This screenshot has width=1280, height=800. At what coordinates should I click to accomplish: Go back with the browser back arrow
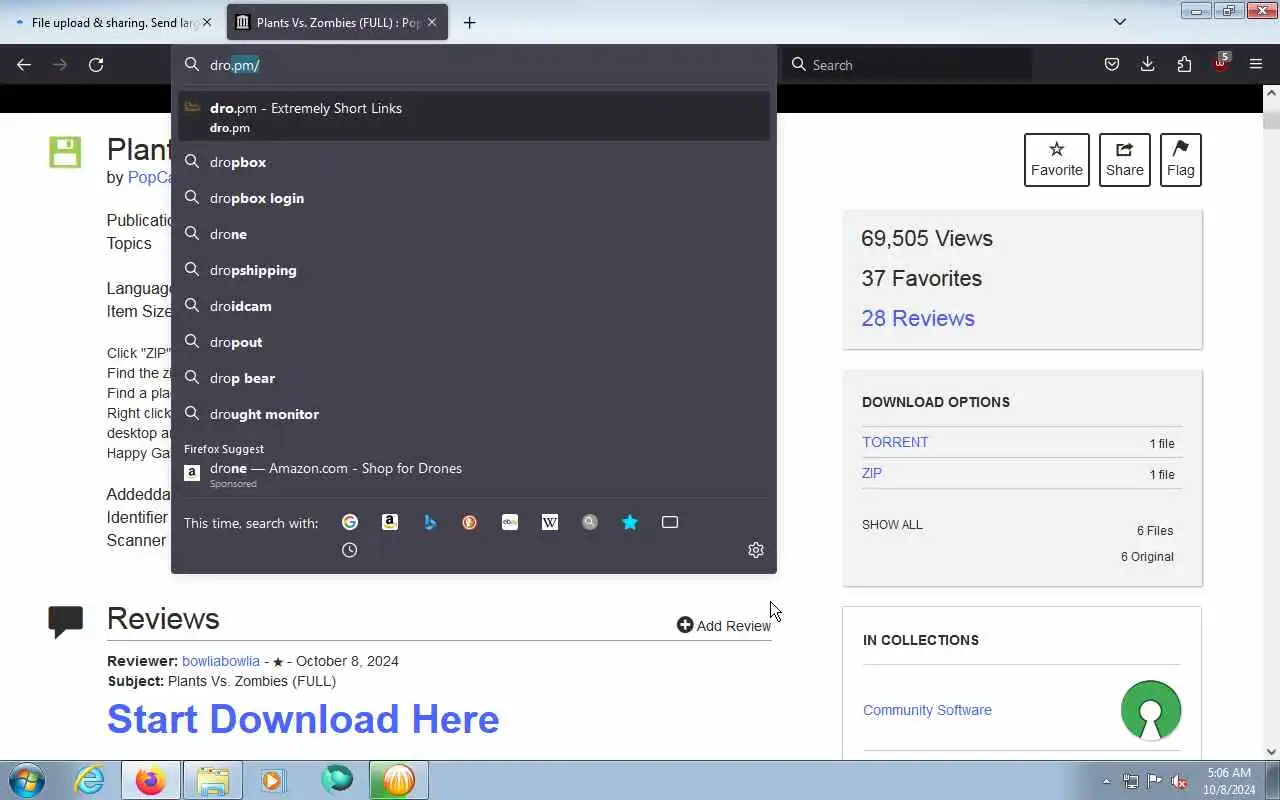24,65
